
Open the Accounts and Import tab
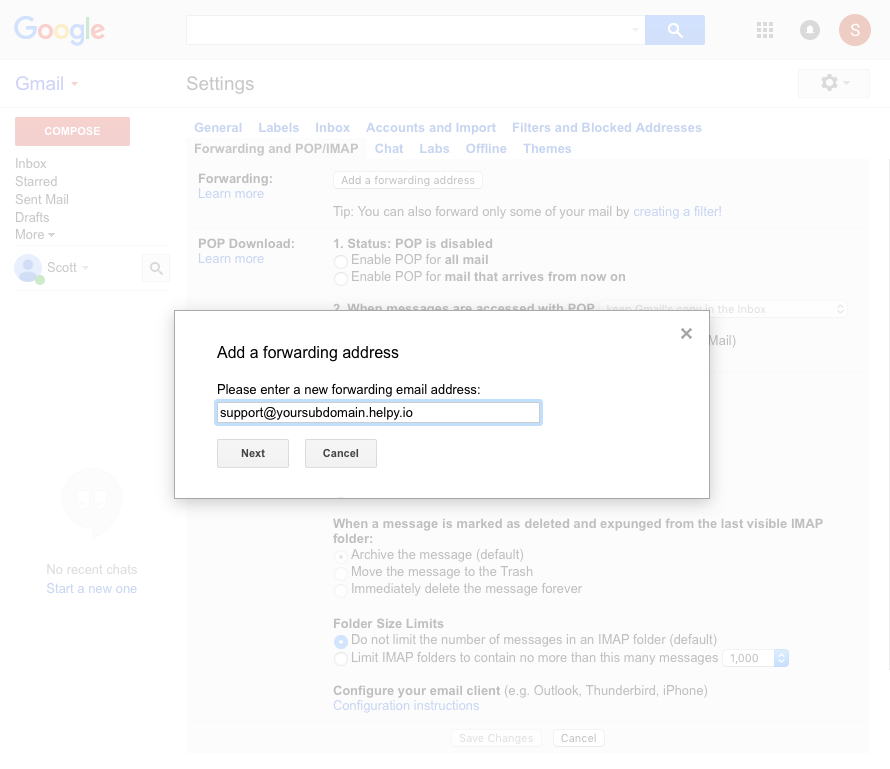(430, 128)
